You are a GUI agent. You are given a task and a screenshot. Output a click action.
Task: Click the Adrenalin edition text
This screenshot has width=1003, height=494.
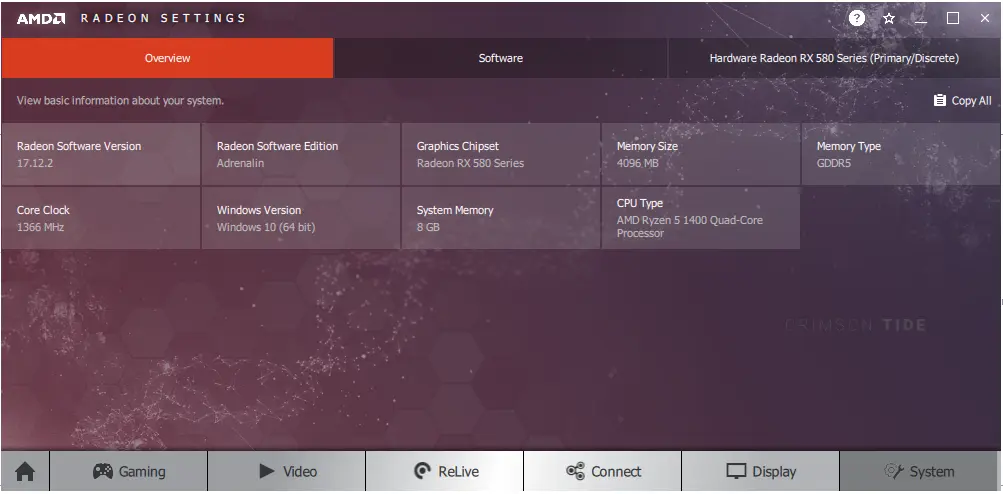(240, 163)
